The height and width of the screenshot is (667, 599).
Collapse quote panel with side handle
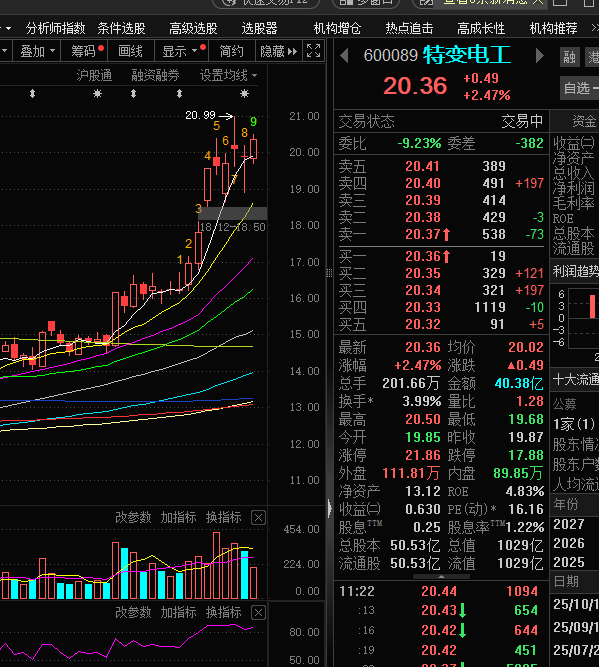(x=330, y=508)
